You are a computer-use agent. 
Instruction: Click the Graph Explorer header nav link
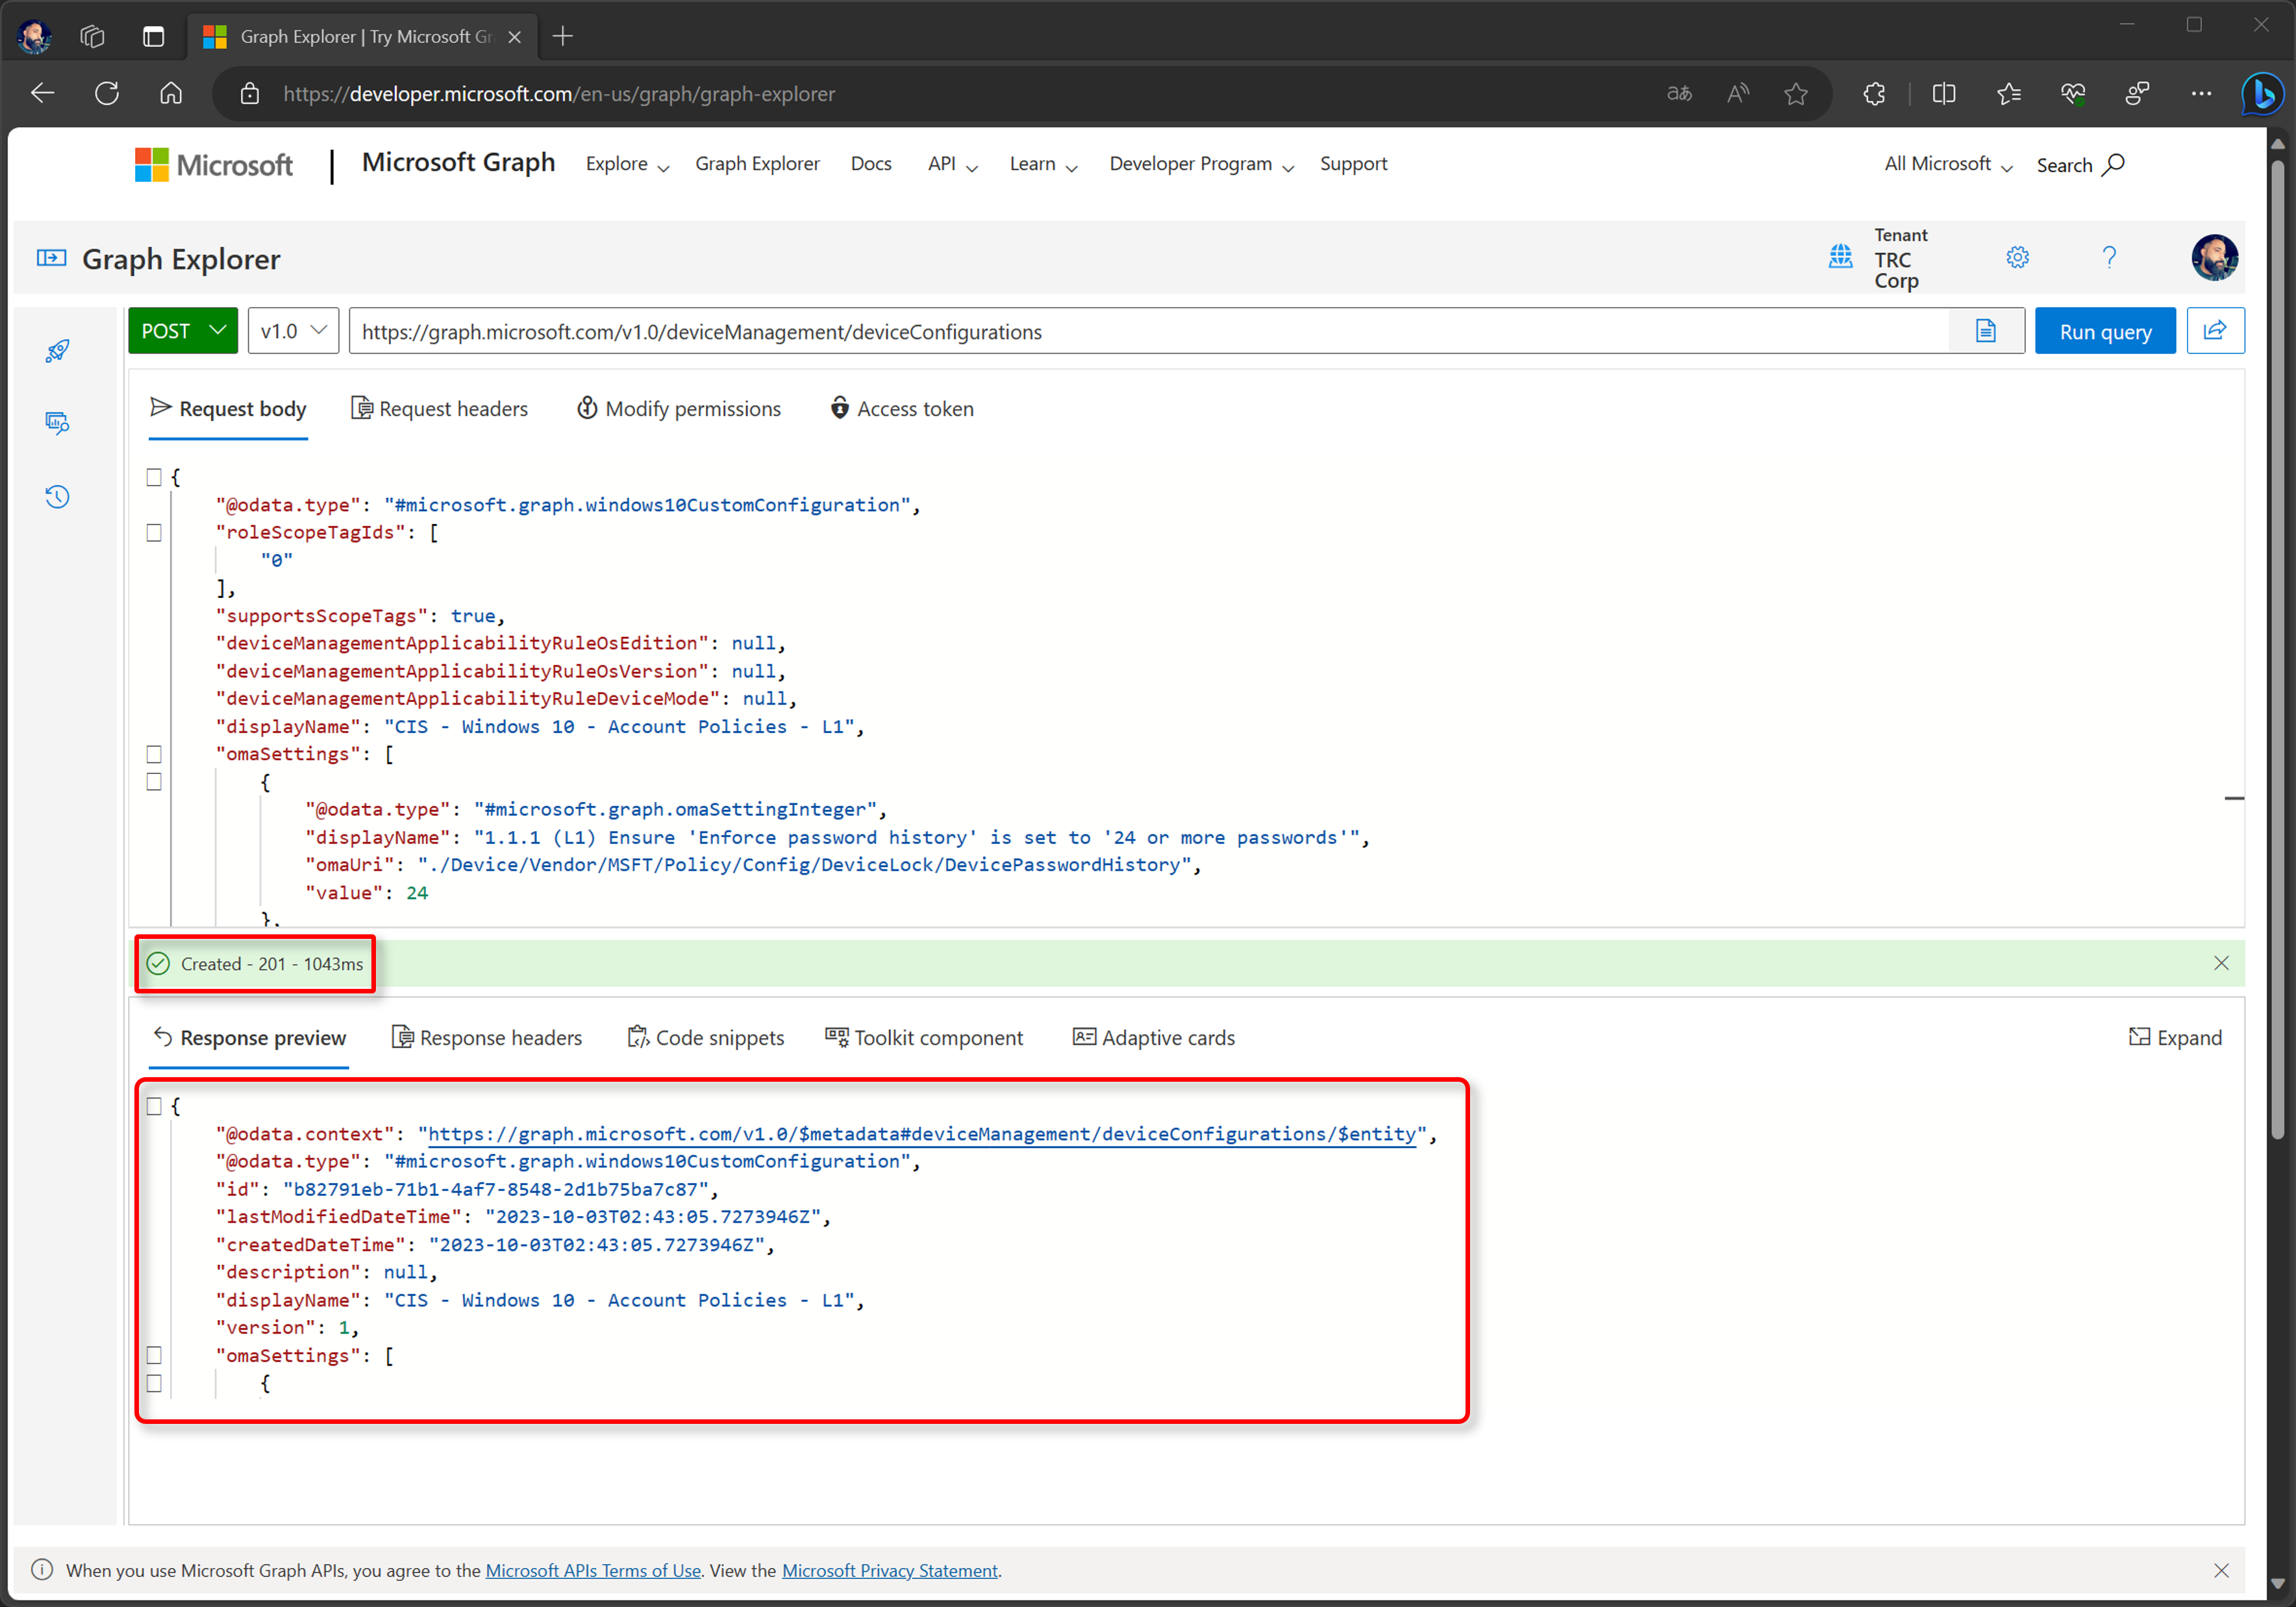(757, 164)
